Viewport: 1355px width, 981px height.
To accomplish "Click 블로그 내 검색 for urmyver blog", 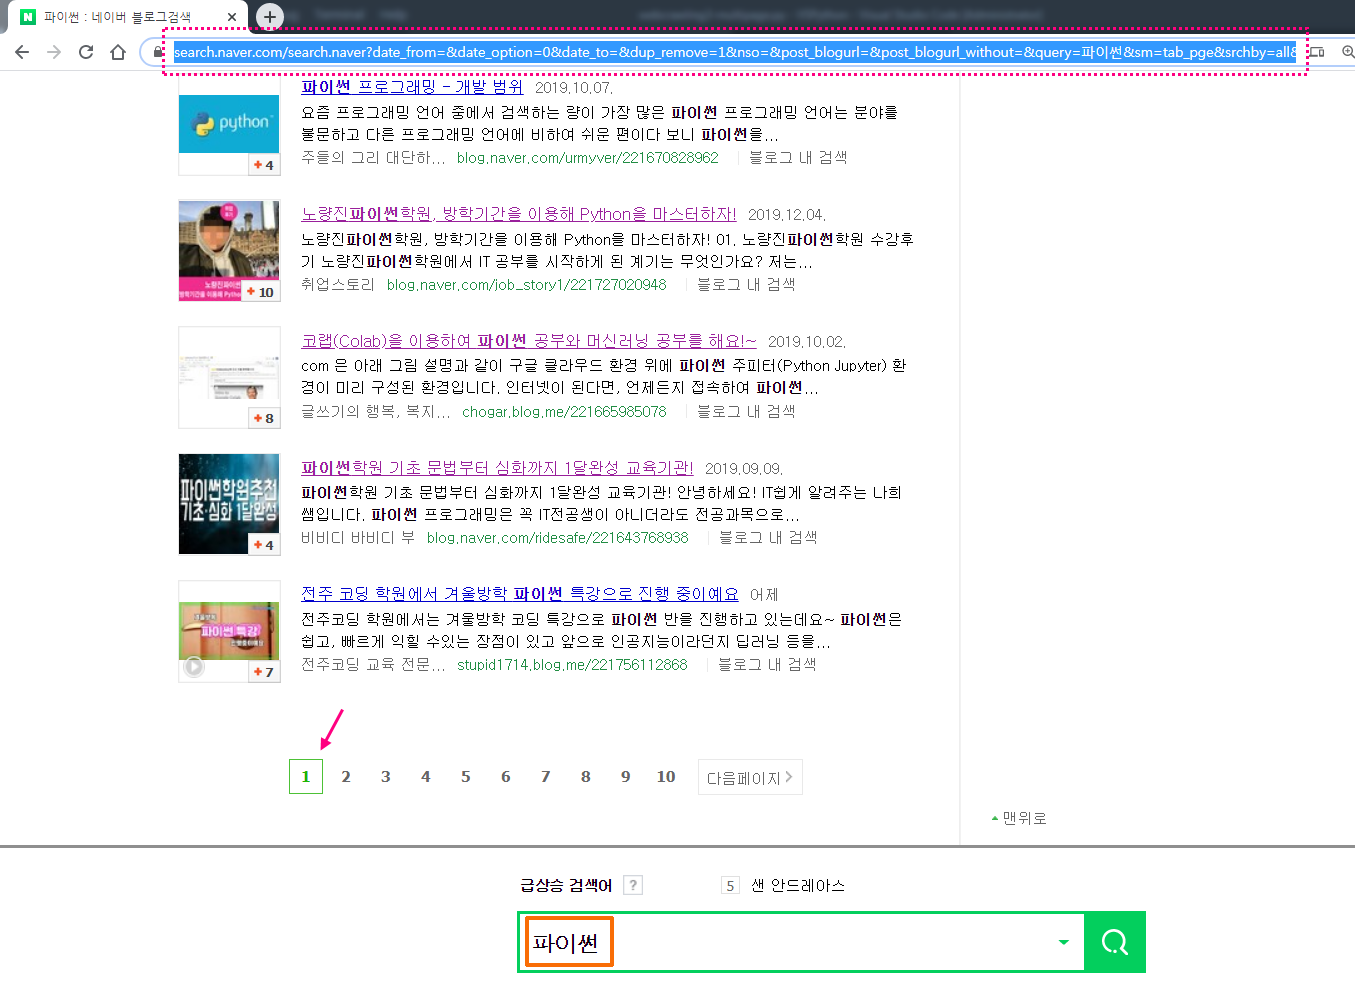I will click(x=798, y=158).
